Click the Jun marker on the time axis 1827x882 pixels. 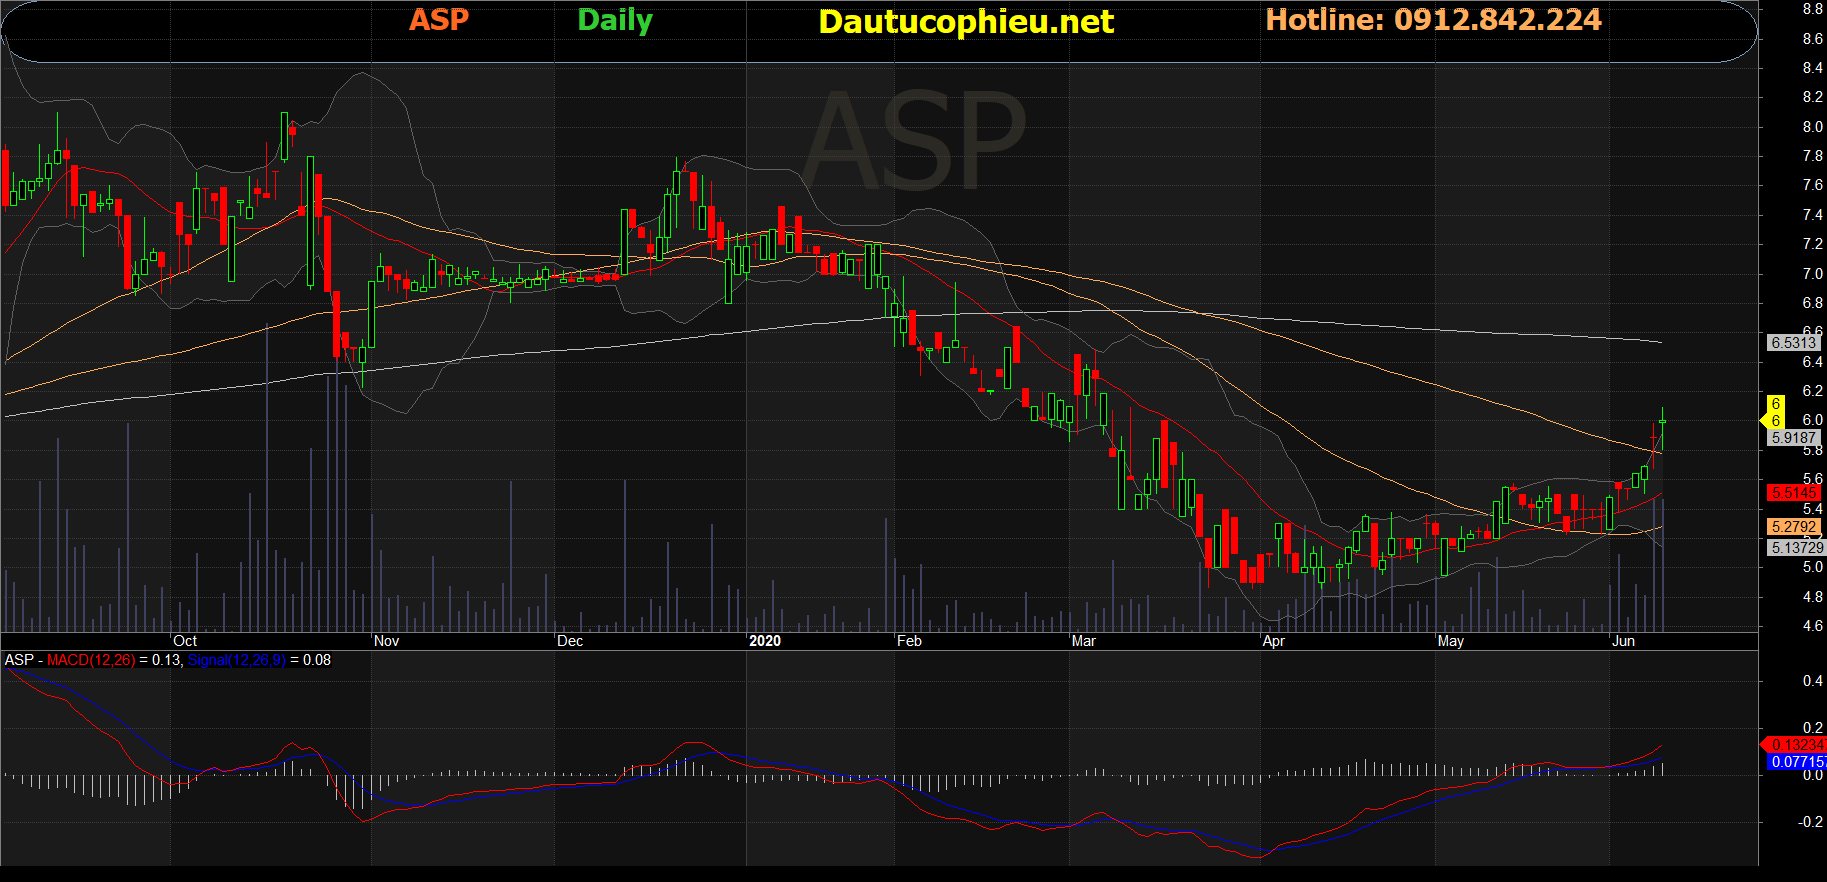point(1623,641)
